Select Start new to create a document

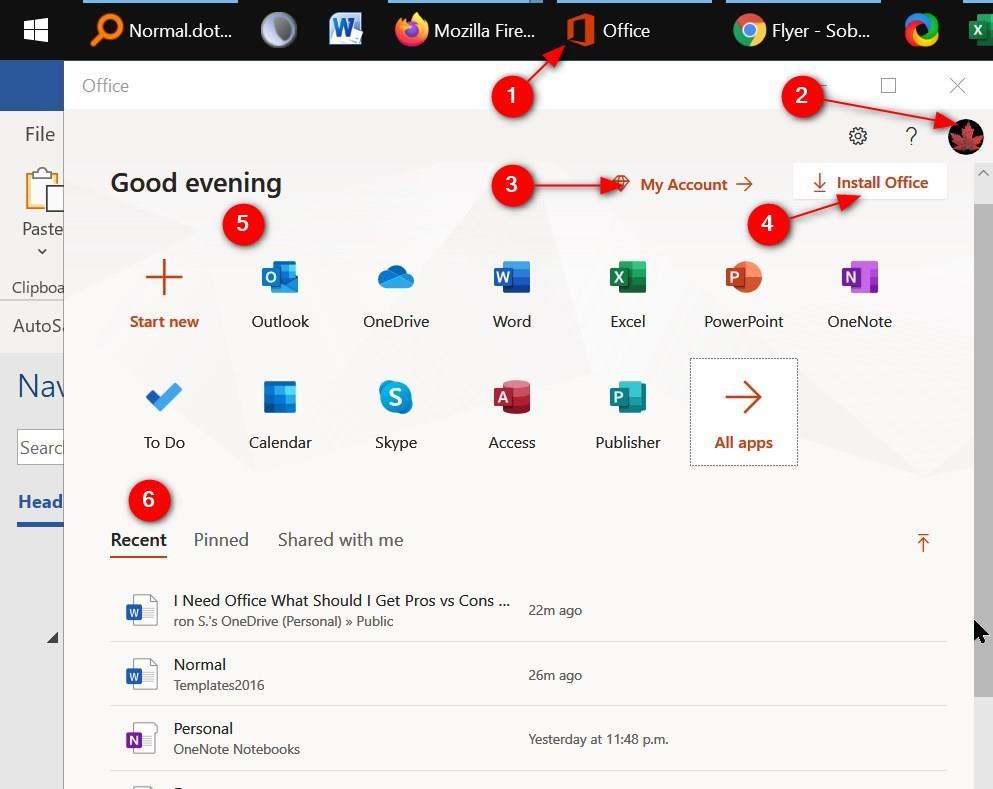pos(164,295)
